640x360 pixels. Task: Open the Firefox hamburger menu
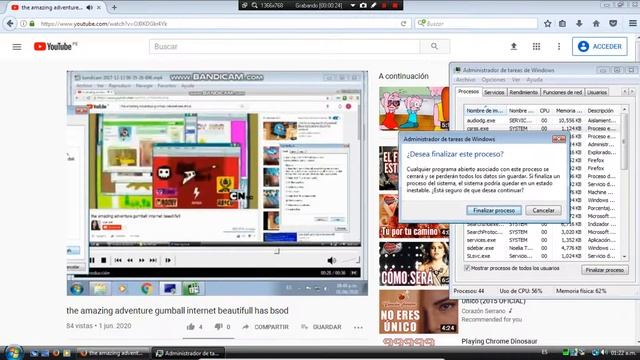[632, 24]
